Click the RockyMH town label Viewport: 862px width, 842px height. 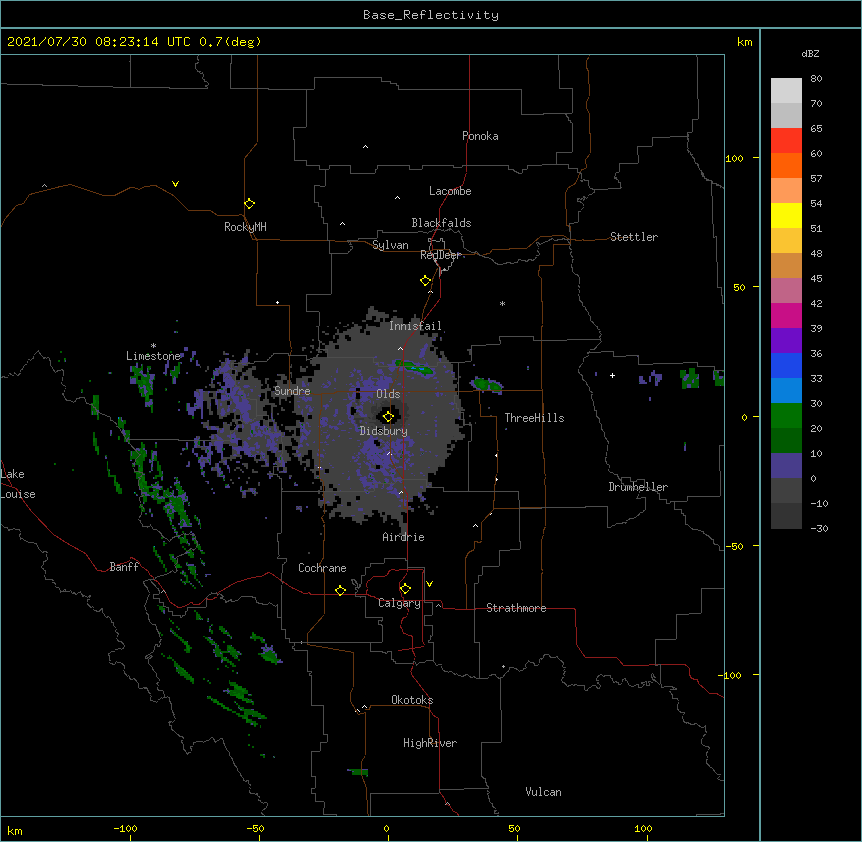pyautogui.click(x=245, y=227)
